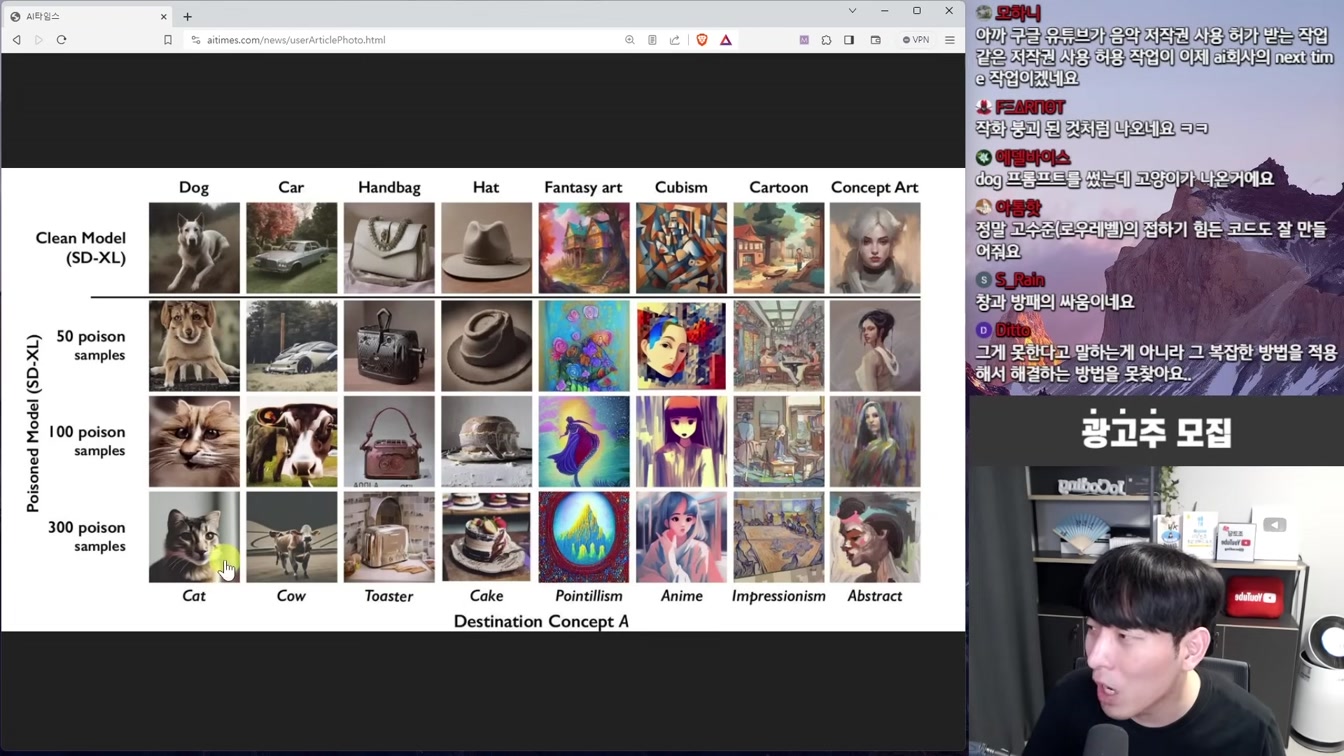Select the AI타임스 browser tab
This screenshot has height=756, width=1344.
pyautogui.click(x=88, y=16)
